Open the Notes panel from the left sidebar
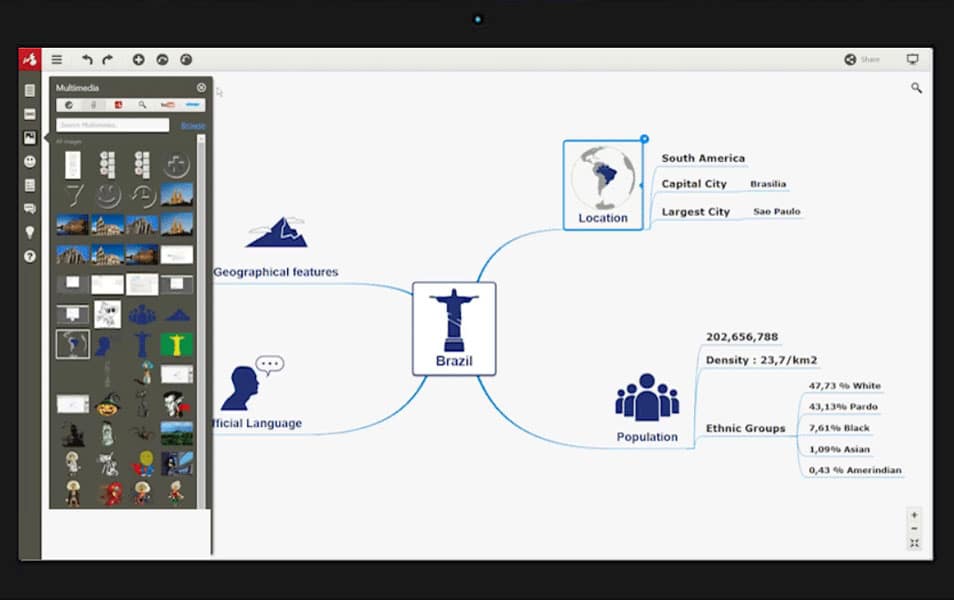 click(30, 90)
